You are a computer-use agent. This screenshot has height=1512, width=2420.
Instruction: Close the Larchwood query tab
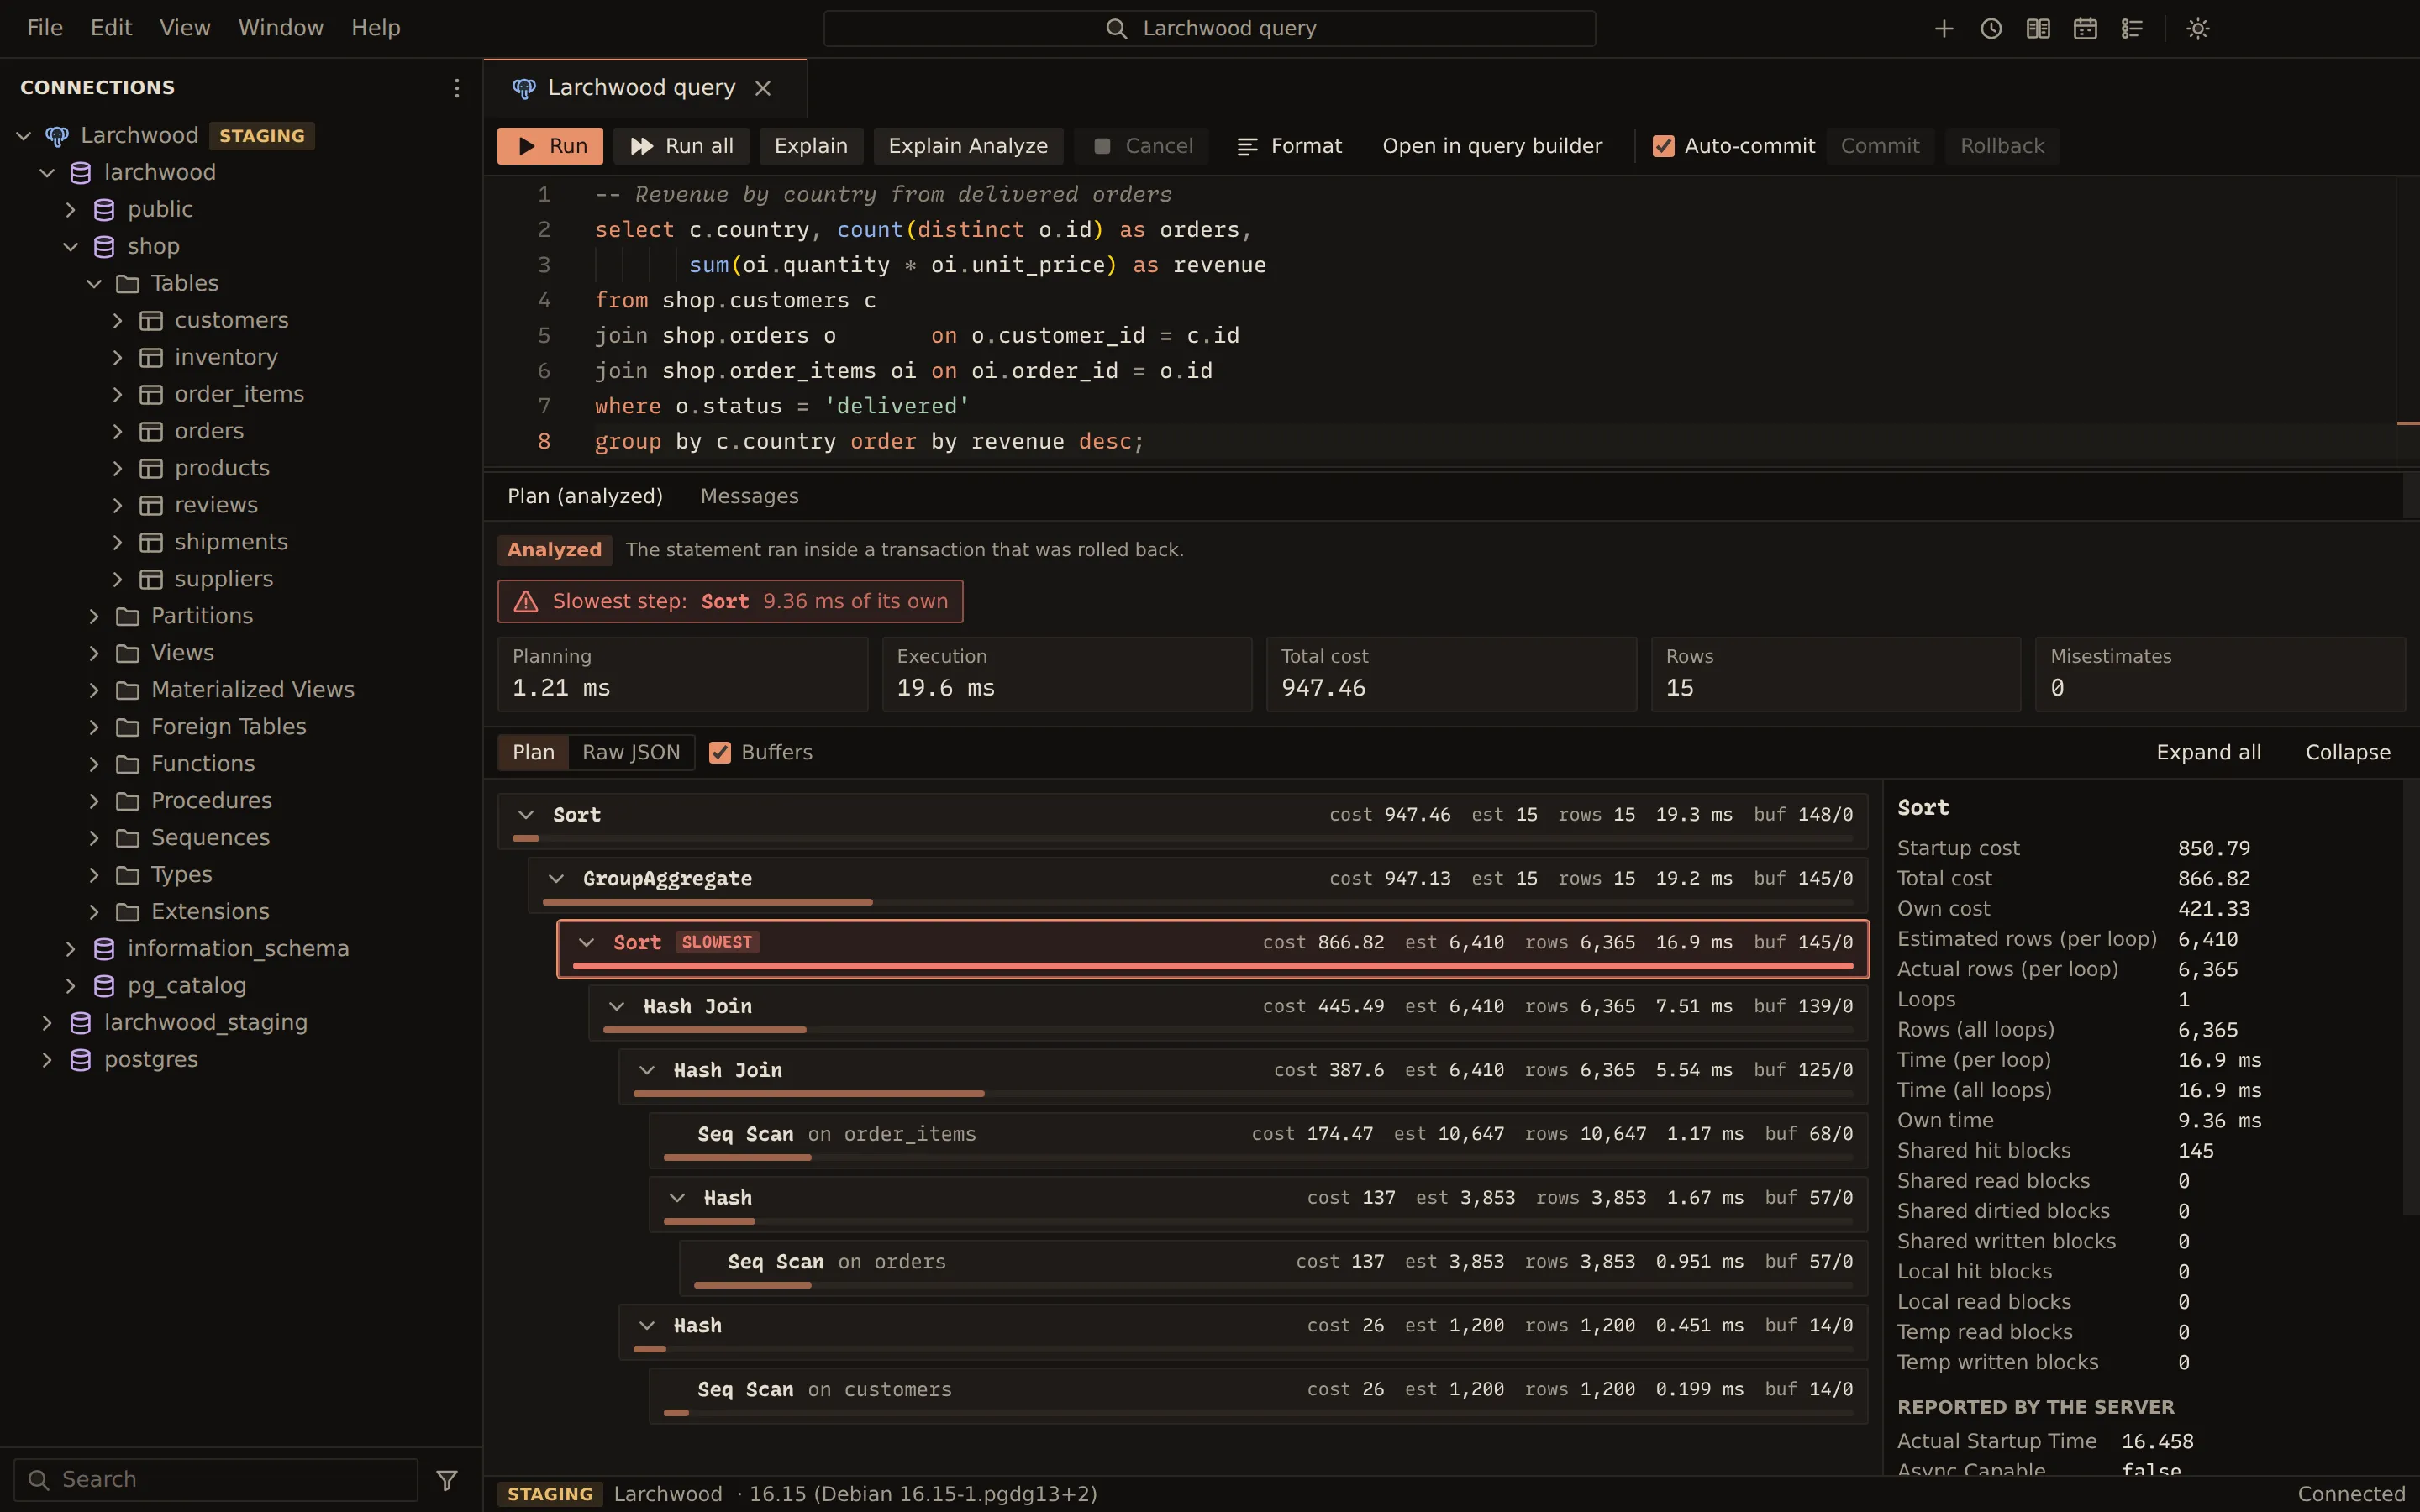763,88
